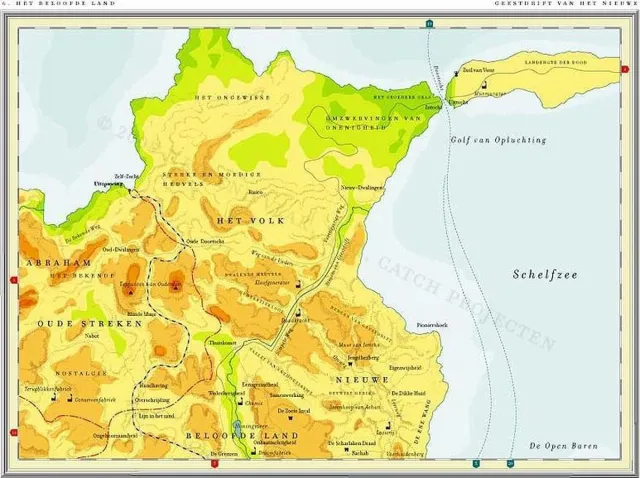Viewport: 640px width, 478px height.
Task: Click the Zoeterij factory icon
Action: pyautogui.click(x=389, y=425)
